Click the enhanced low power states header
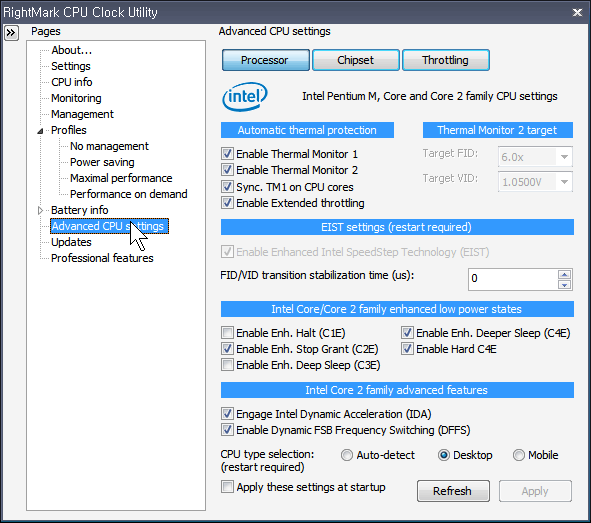This screenshot has height=523, width=591. [397, 309]
